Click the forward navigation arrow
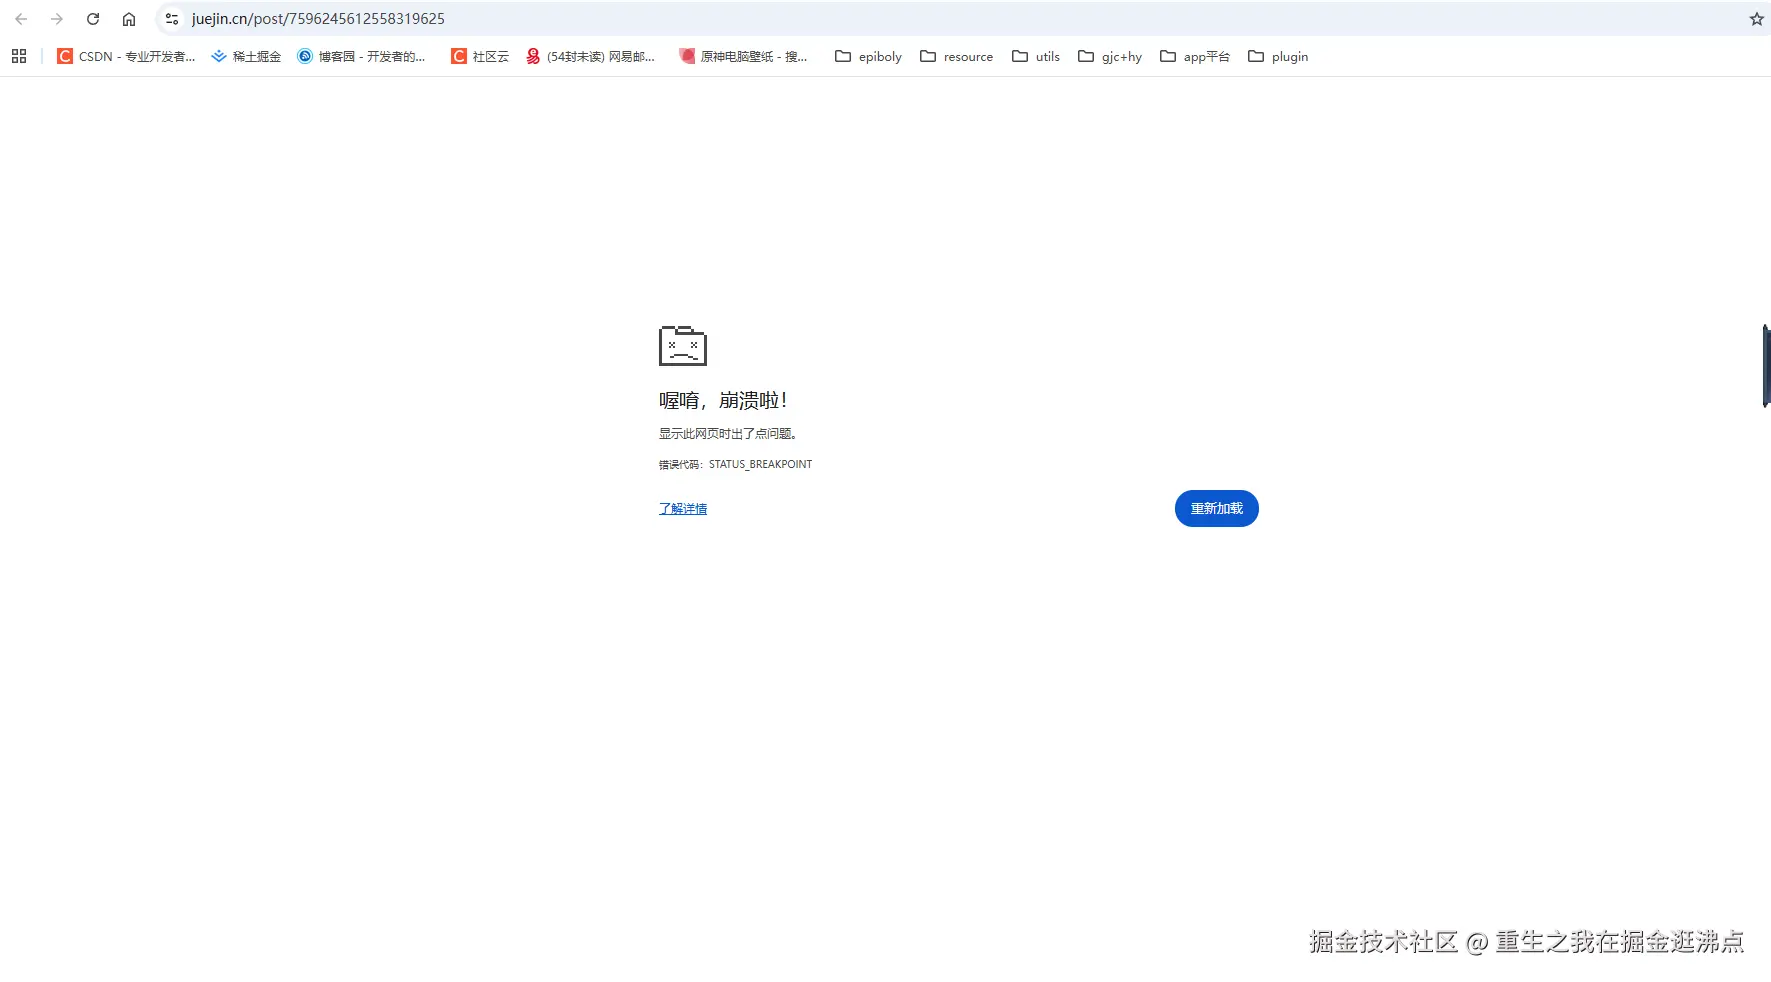The height and width of the screenshot is (982, 1771). click(57, 18)
